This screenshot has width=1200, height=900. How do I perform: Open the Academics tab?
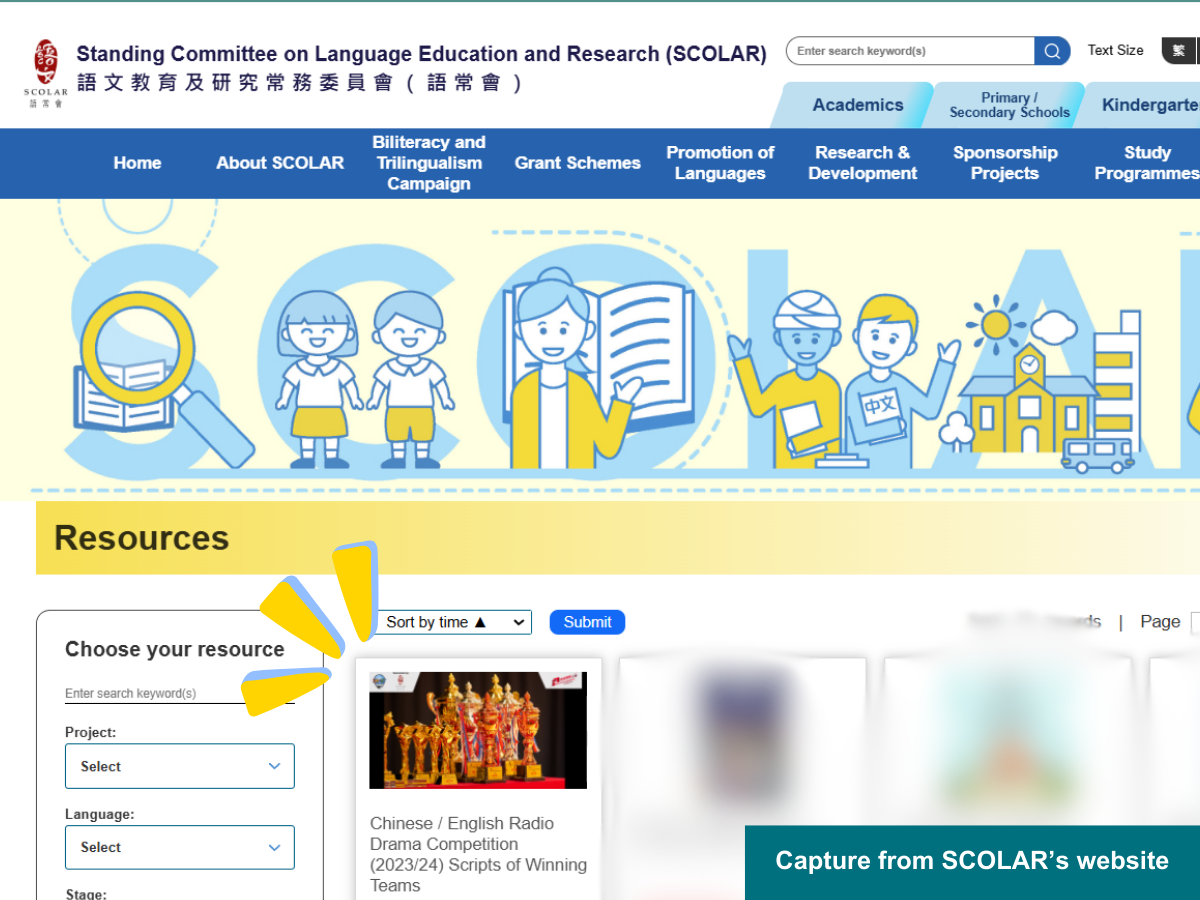click(x=857, y=105)
